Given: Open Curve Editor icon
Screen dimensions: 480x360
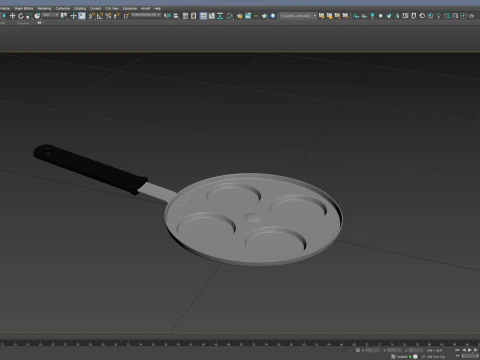Looking at the screenshot, I should [212, 16].
